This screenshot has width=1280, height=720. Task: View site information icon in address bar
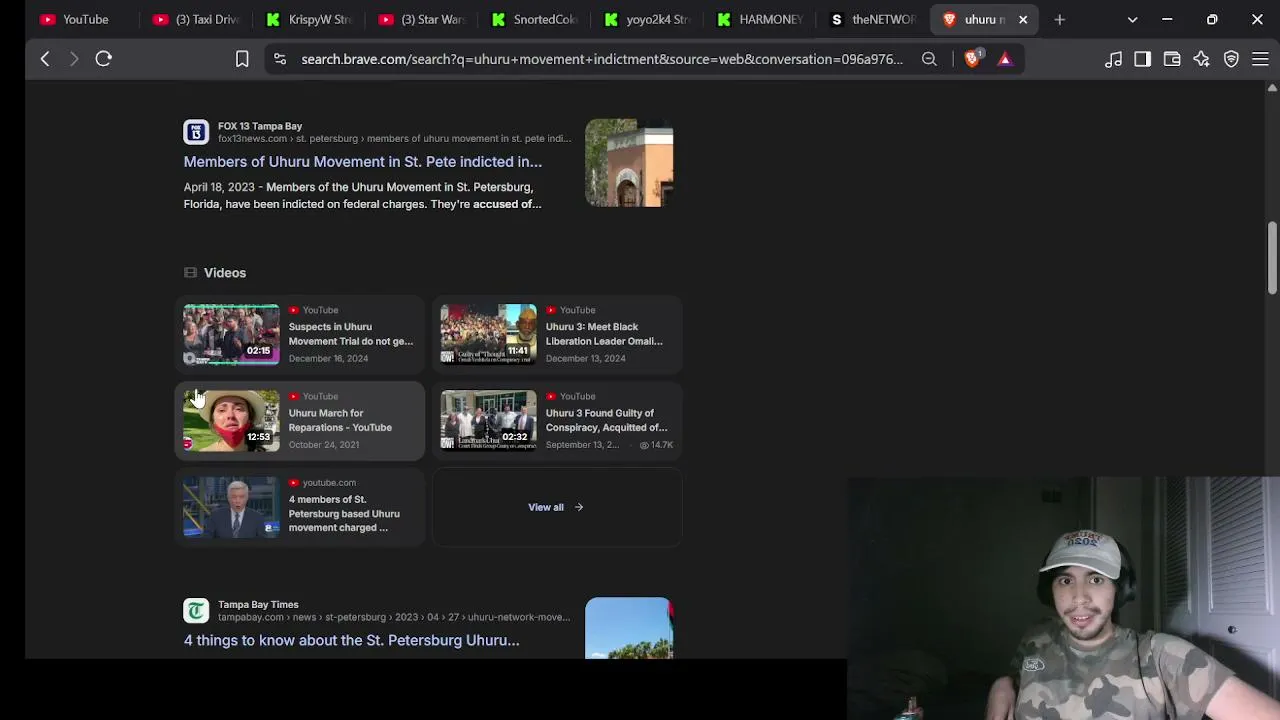[x=280, y=59]
